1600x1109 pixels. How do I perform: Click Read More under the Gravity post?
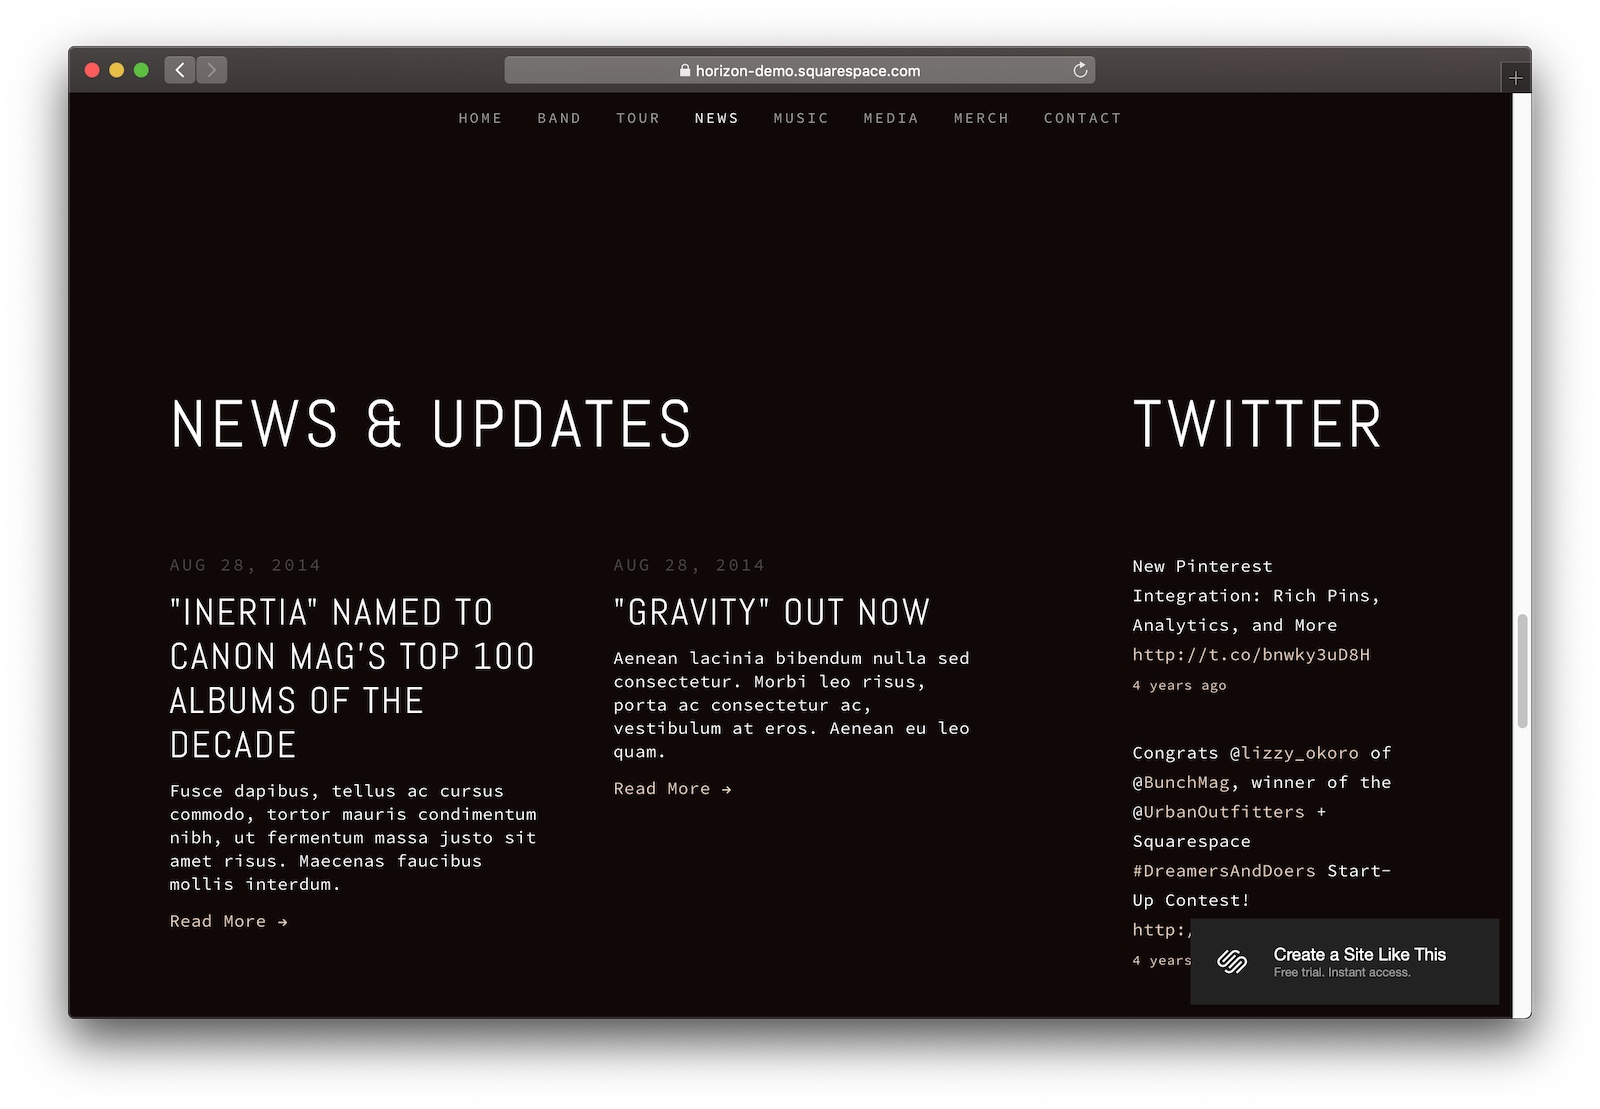point(672,789)
